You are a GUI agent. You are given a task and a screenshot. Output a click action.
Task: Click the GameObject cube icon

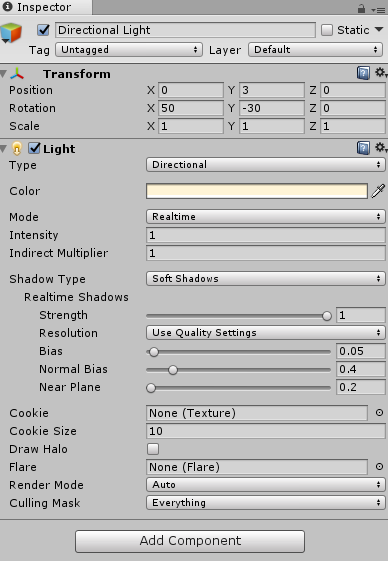(11, 33)
